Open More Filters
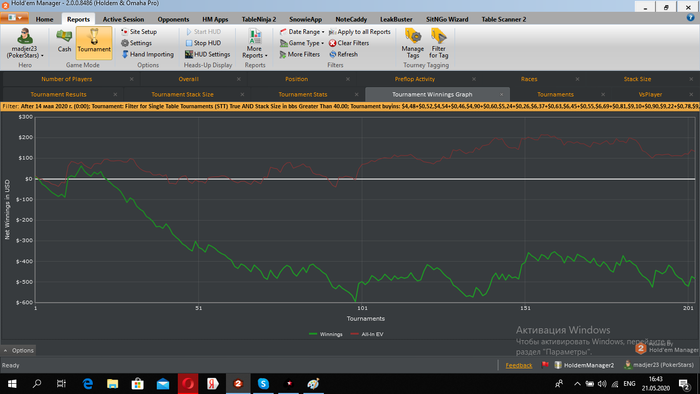 (x=300, y=54)
